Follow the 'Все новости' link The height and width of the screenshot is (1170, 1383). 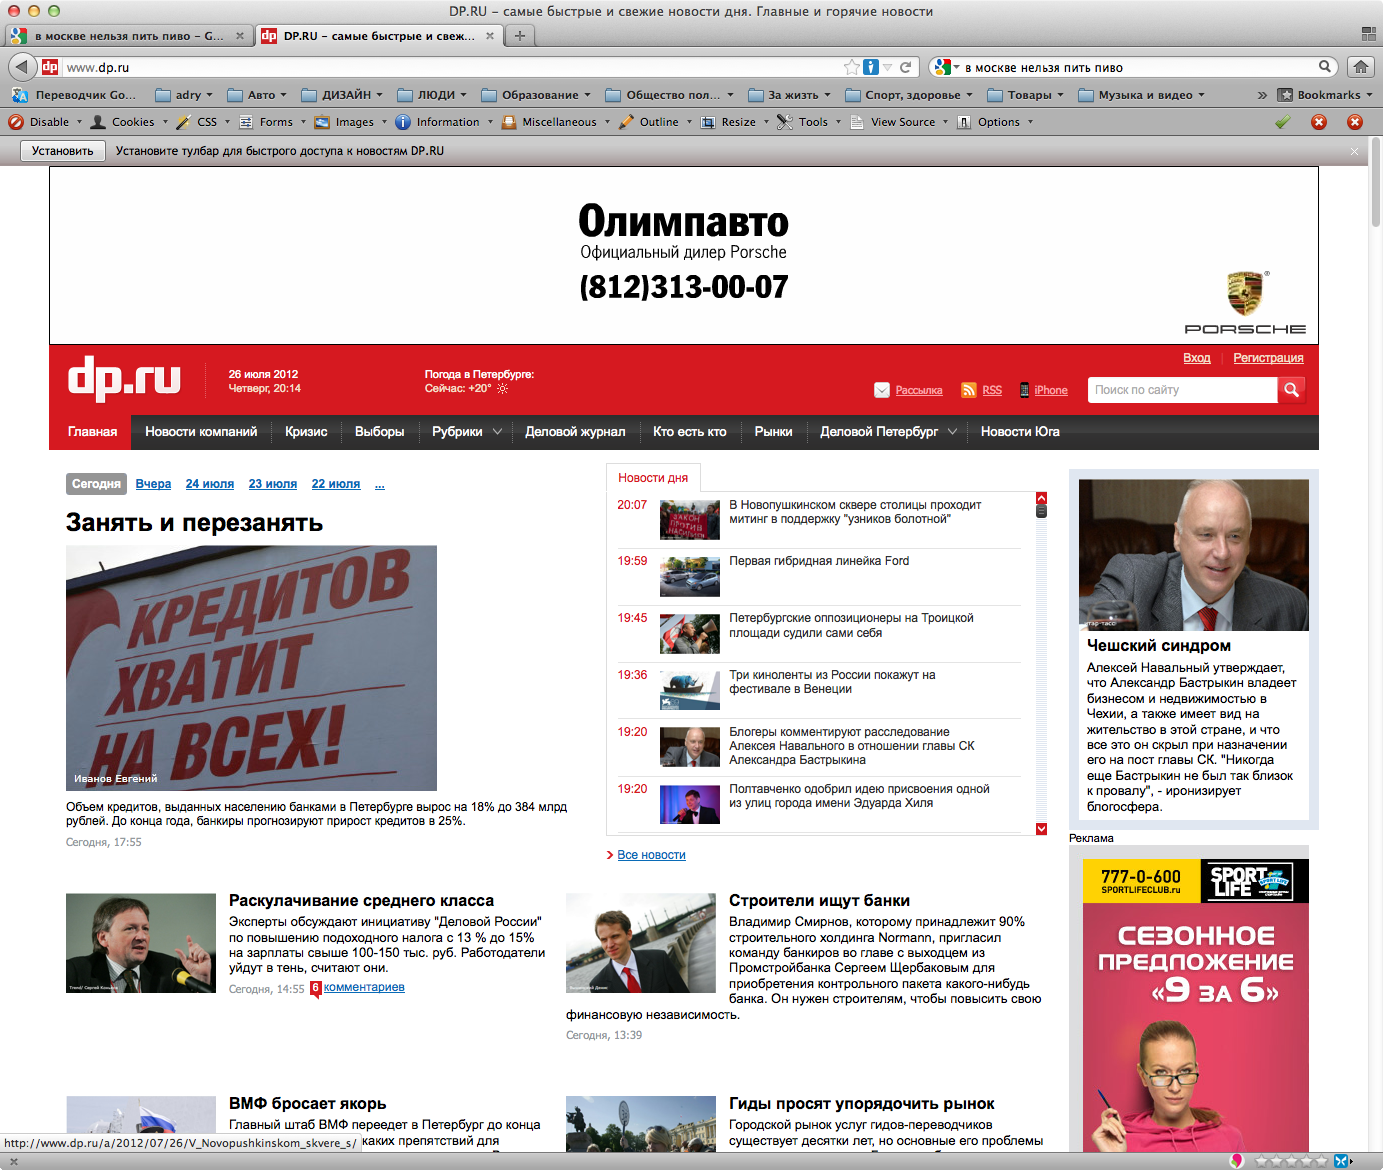[651, 855]
